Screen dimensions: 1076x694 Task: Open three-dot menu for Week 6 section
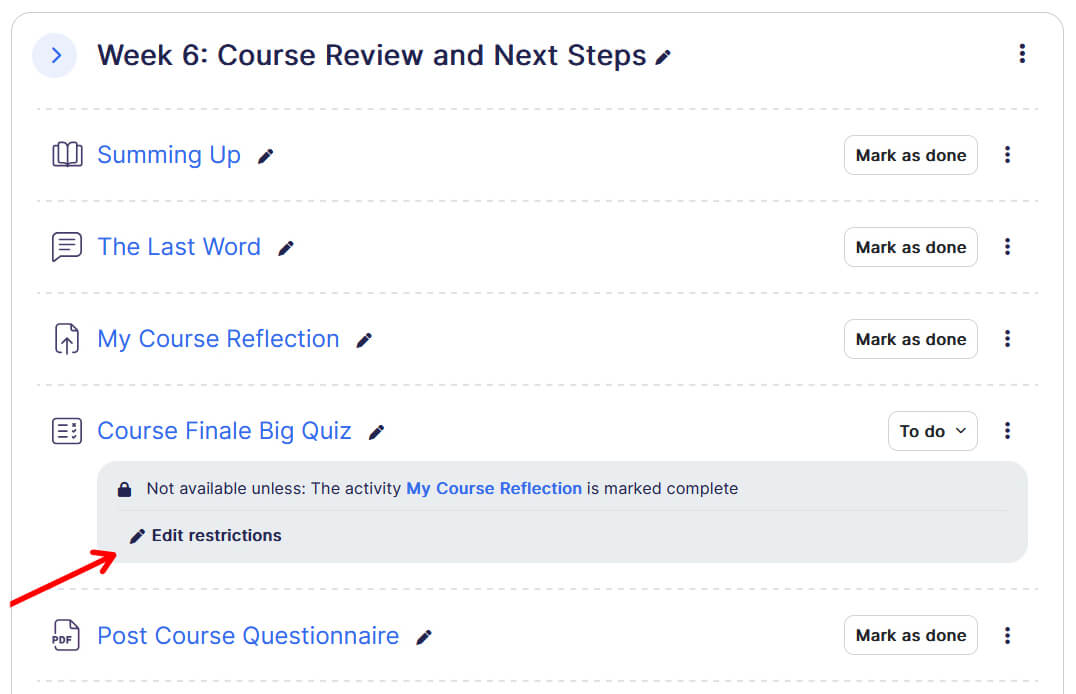tap(1021, 54)
